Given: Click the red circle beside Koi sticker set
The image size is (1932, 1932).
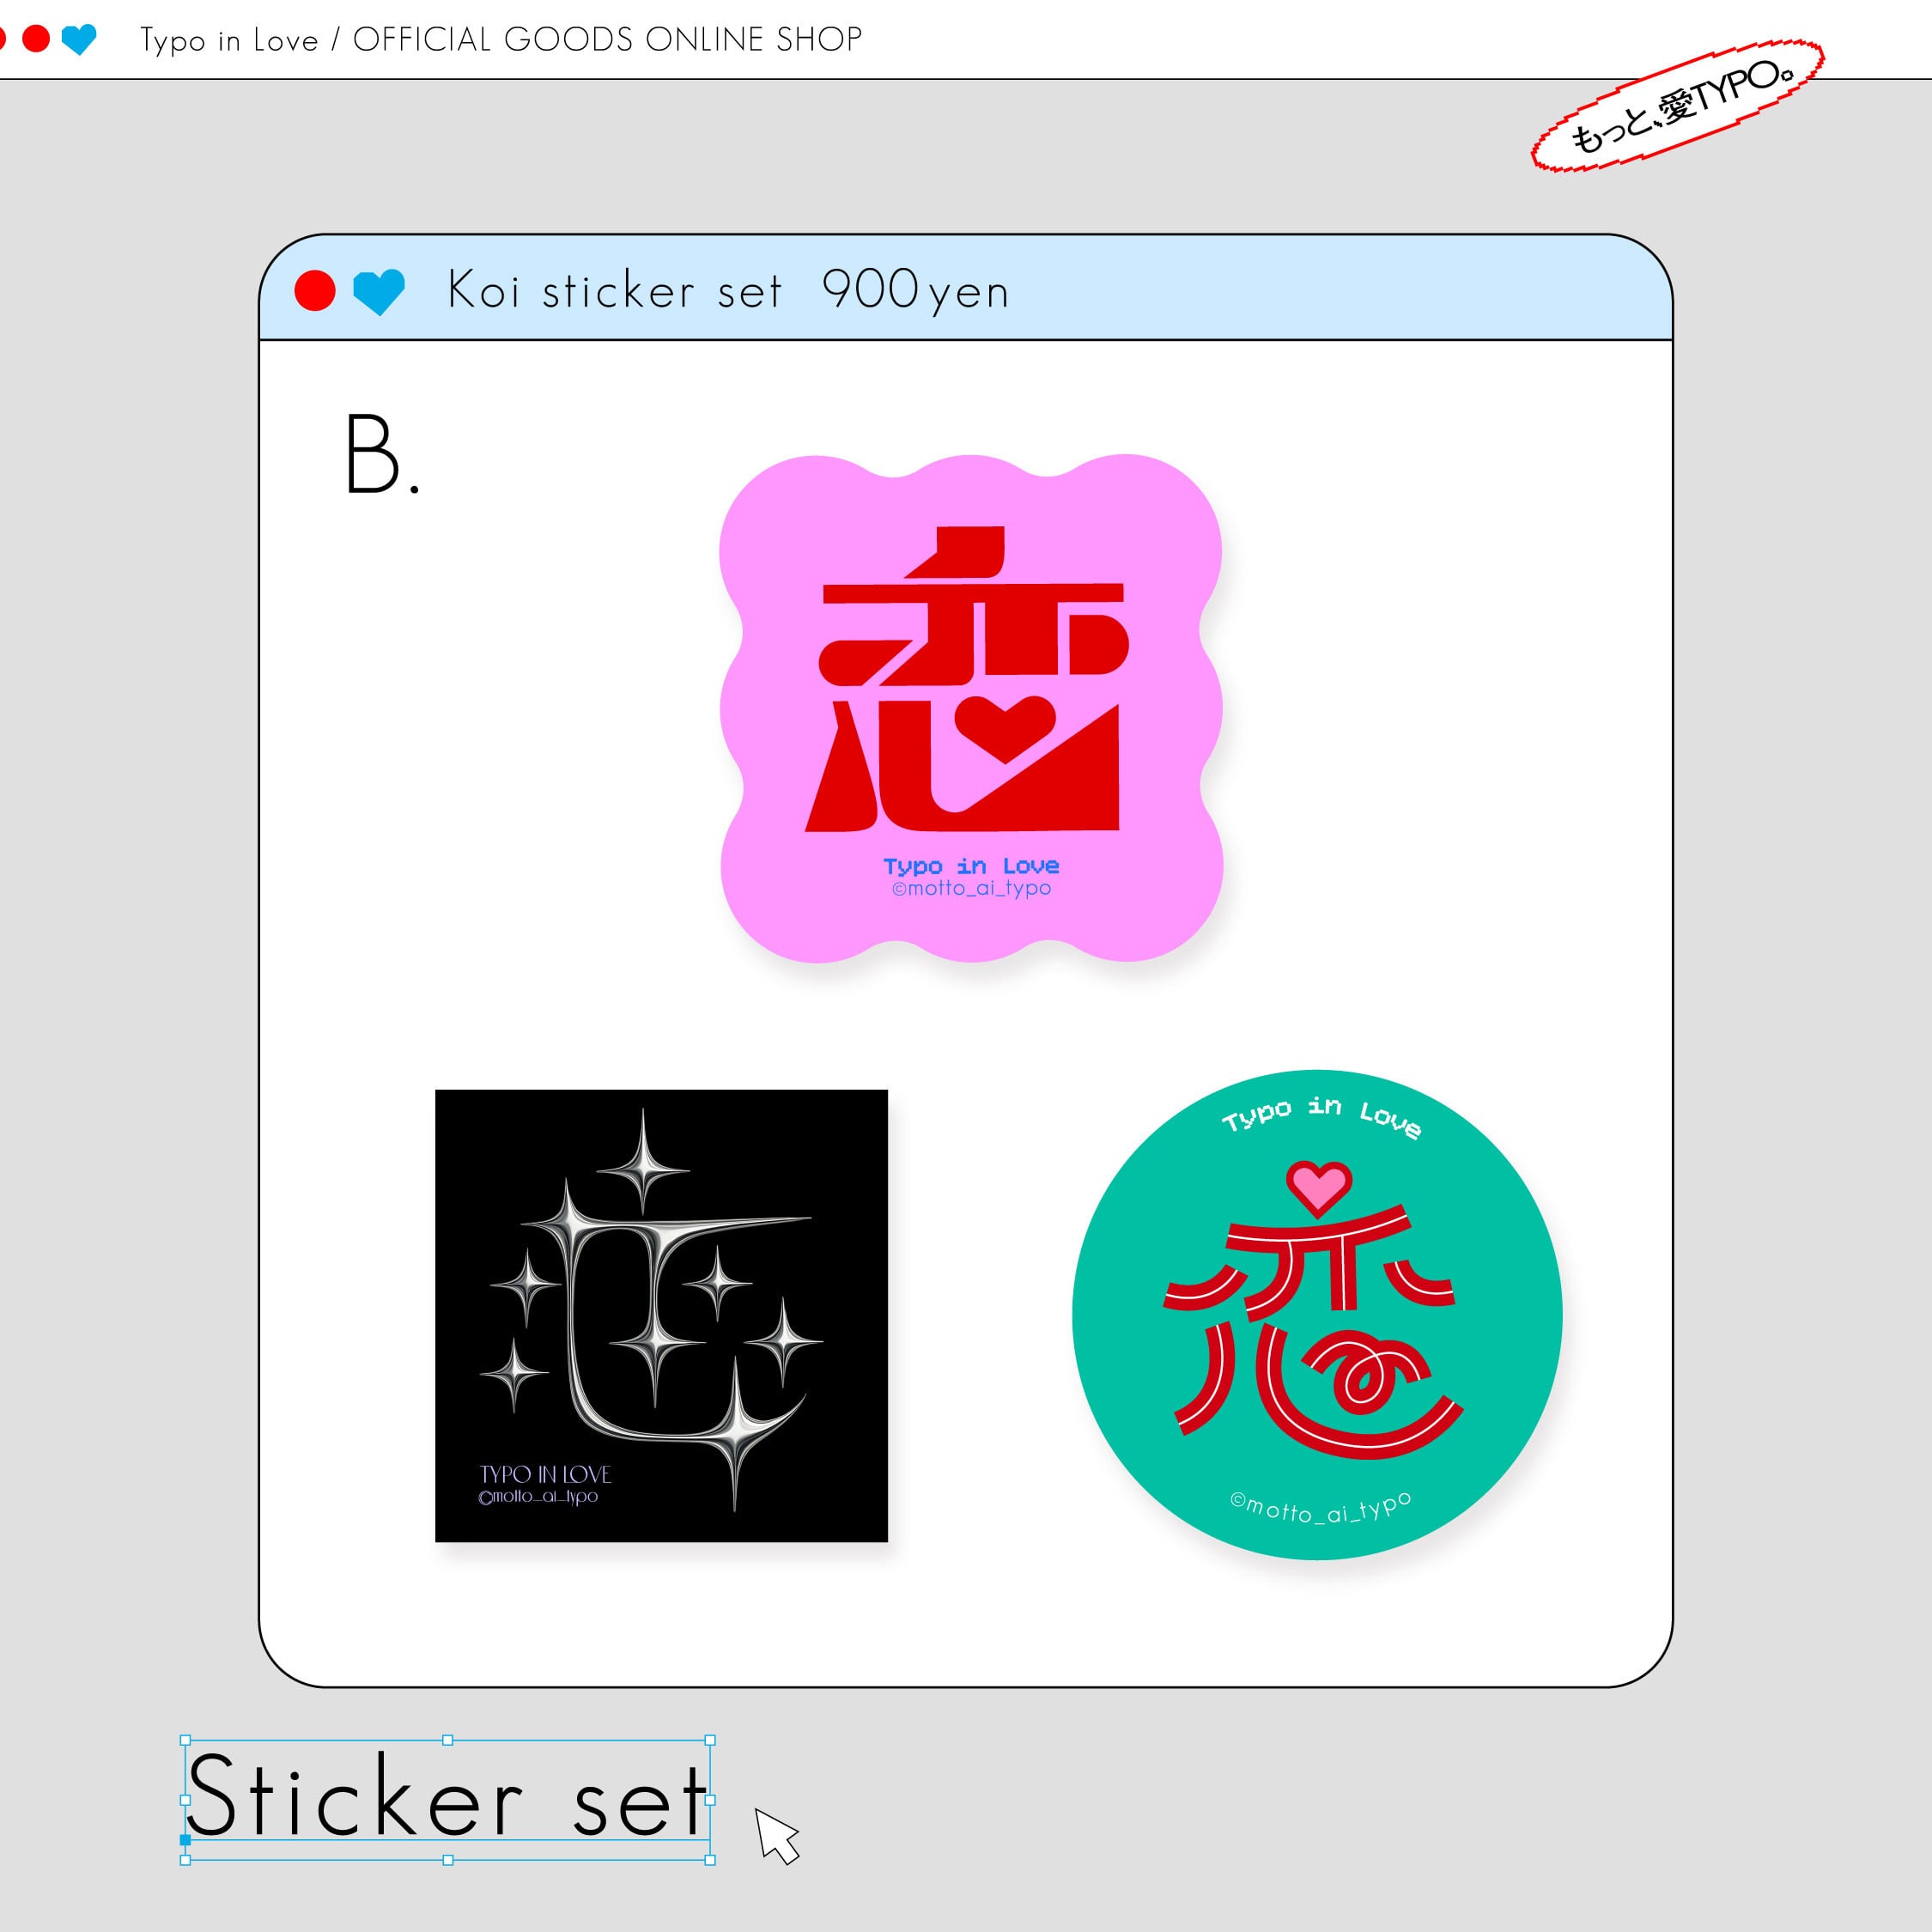Looking at the screenshot, I should pos(315,291).
